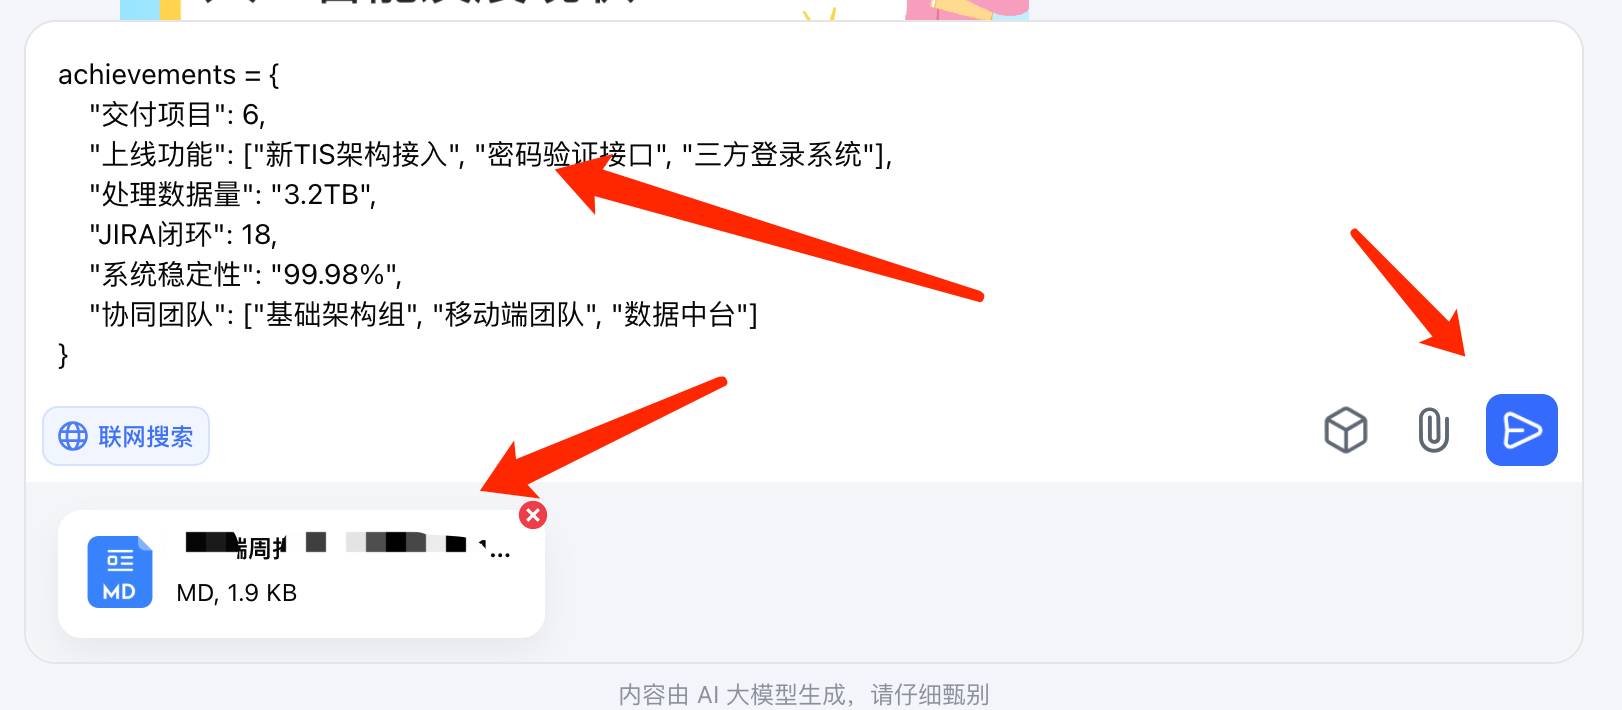Remove the attached MD file with red X

pos(533,515)
